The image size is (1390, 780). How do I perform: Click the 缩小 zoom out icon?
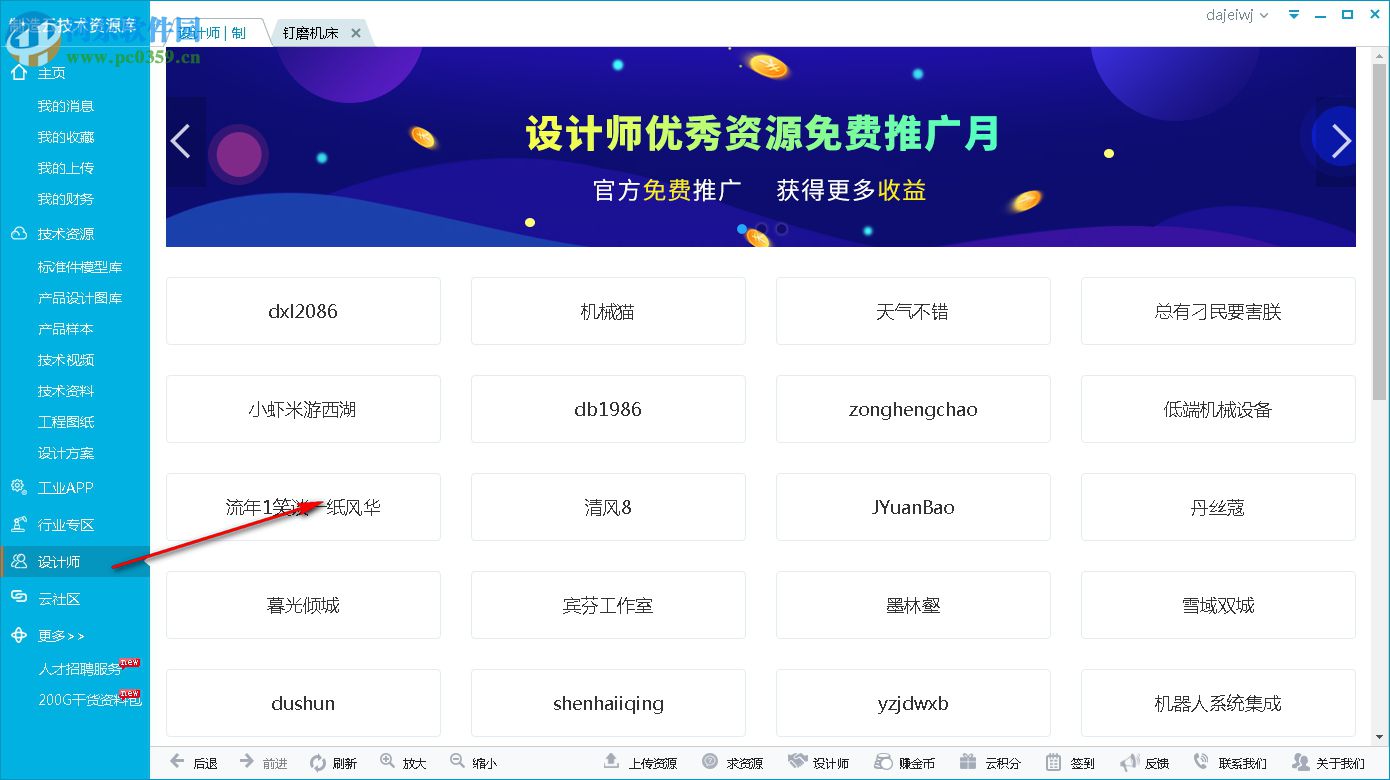pos(458,762)
